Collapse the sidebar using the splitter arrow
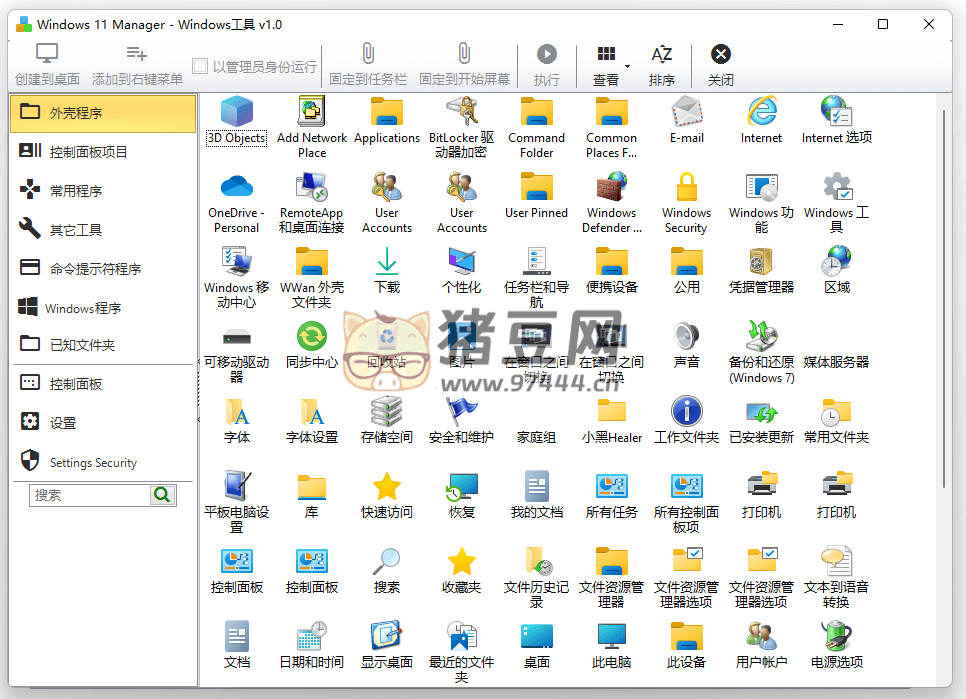The image size is (966, 699). [x=198, y=419]
